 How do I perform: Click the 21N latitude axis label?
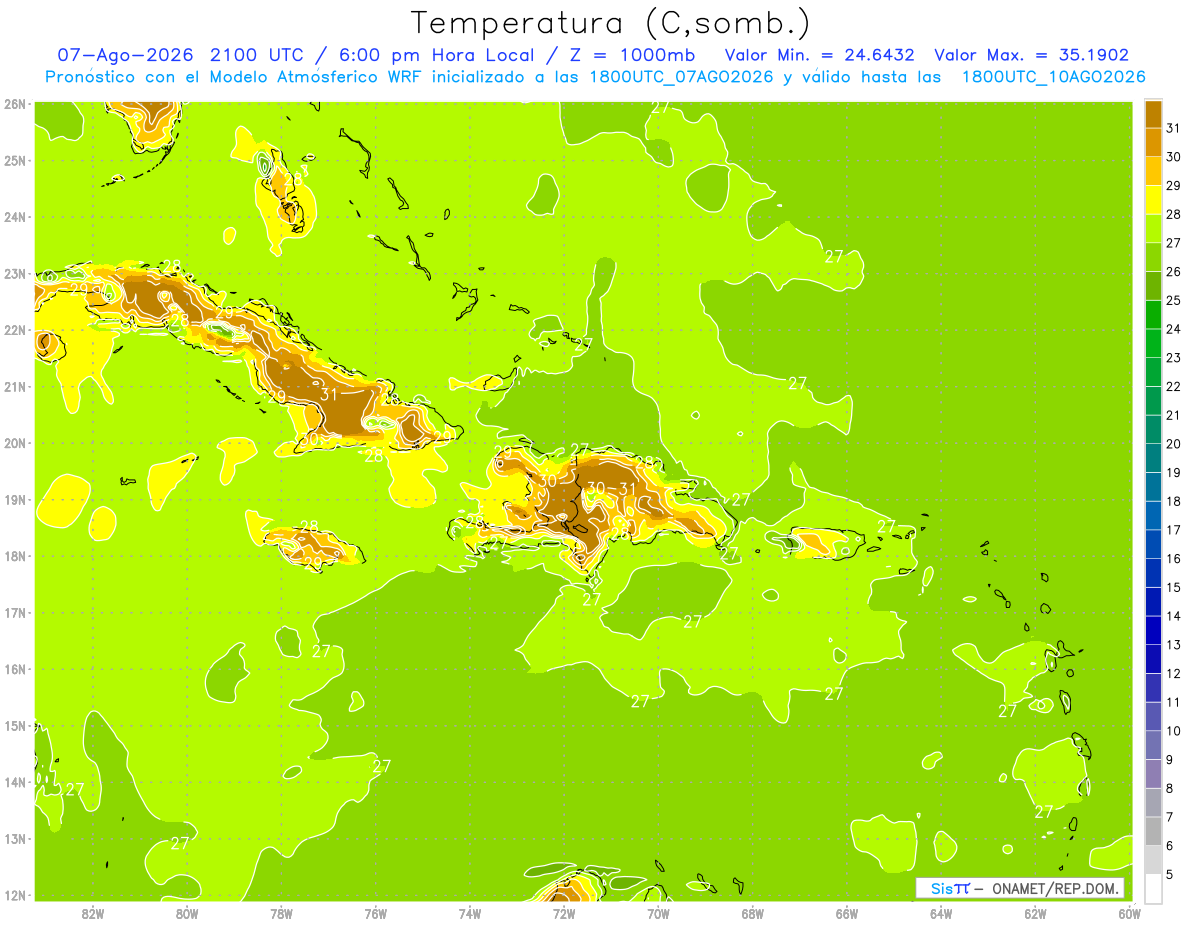(x=14, y=386)
